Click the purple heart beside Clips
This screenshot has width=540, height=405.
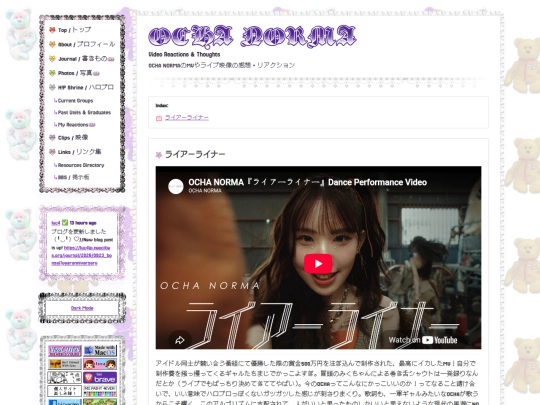click(52, 138)
